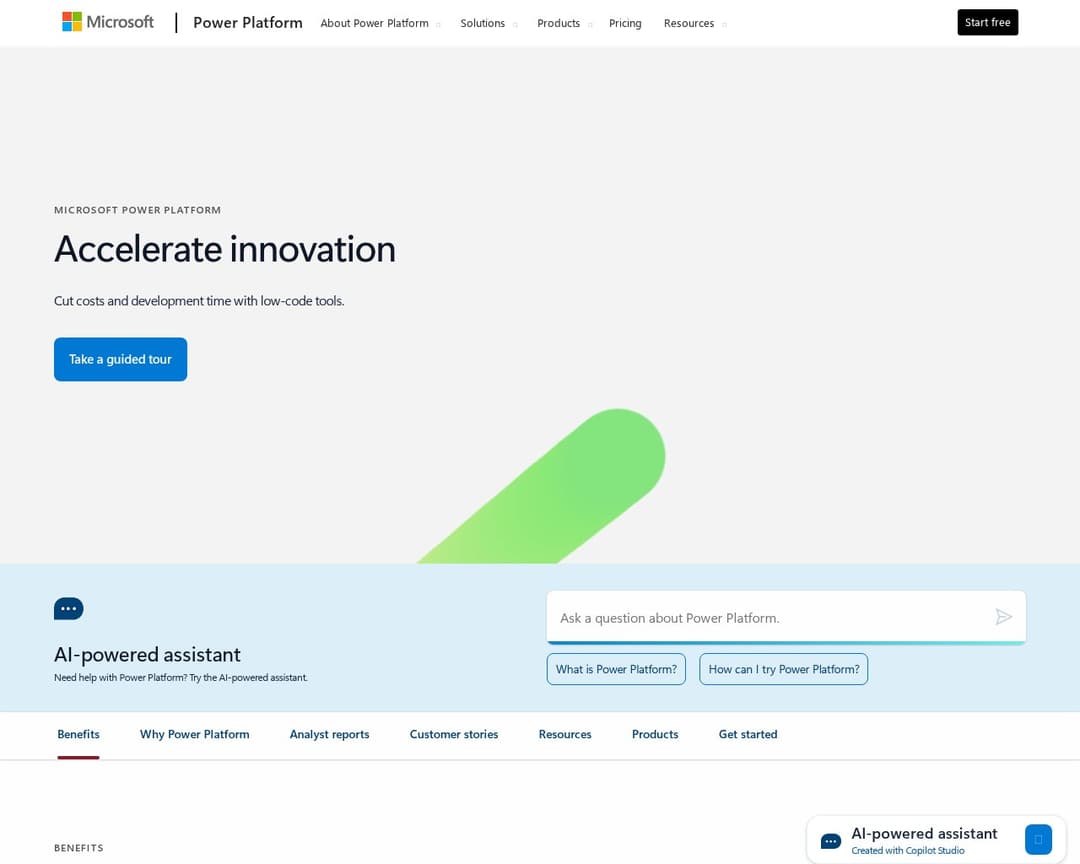Click the chat icon in floating assistant widget

831,841
